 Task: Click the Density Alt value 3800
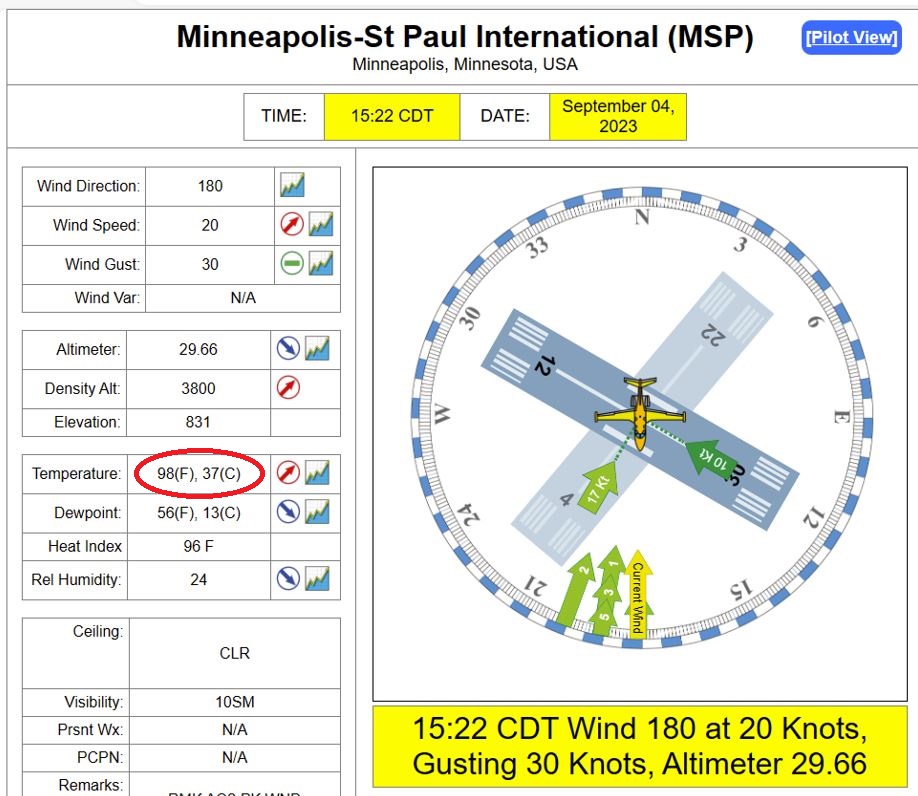pos(198,389)
